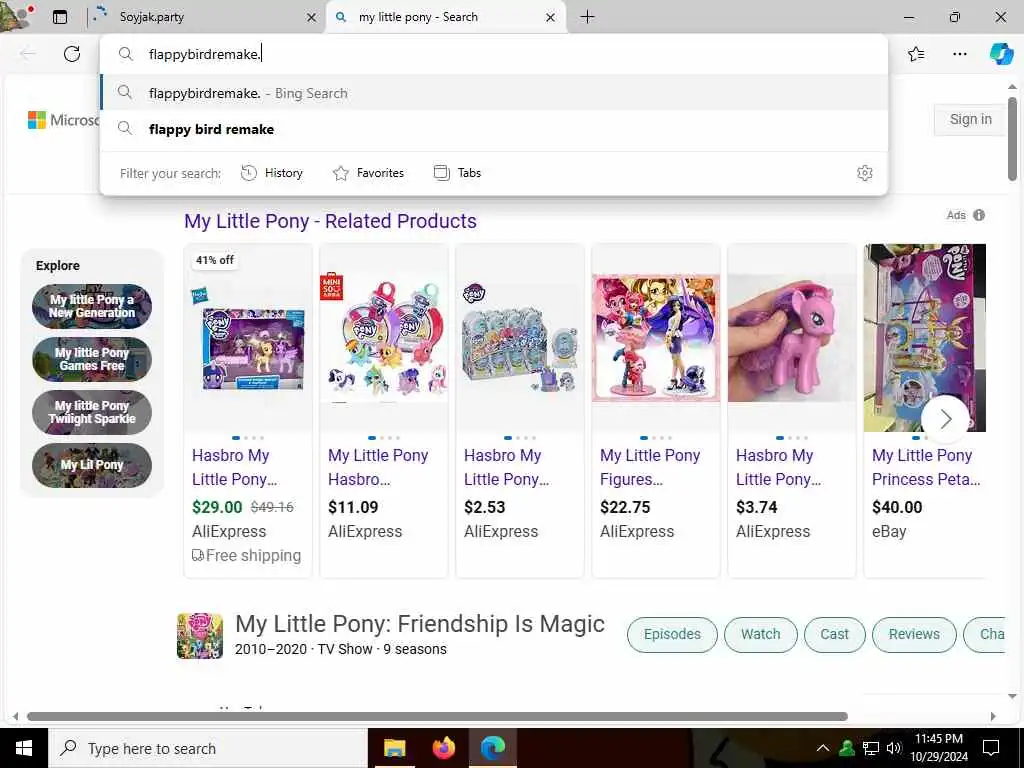Select the flappy bird remake suggestion
Screen dimensions: 1024x768
494,129
